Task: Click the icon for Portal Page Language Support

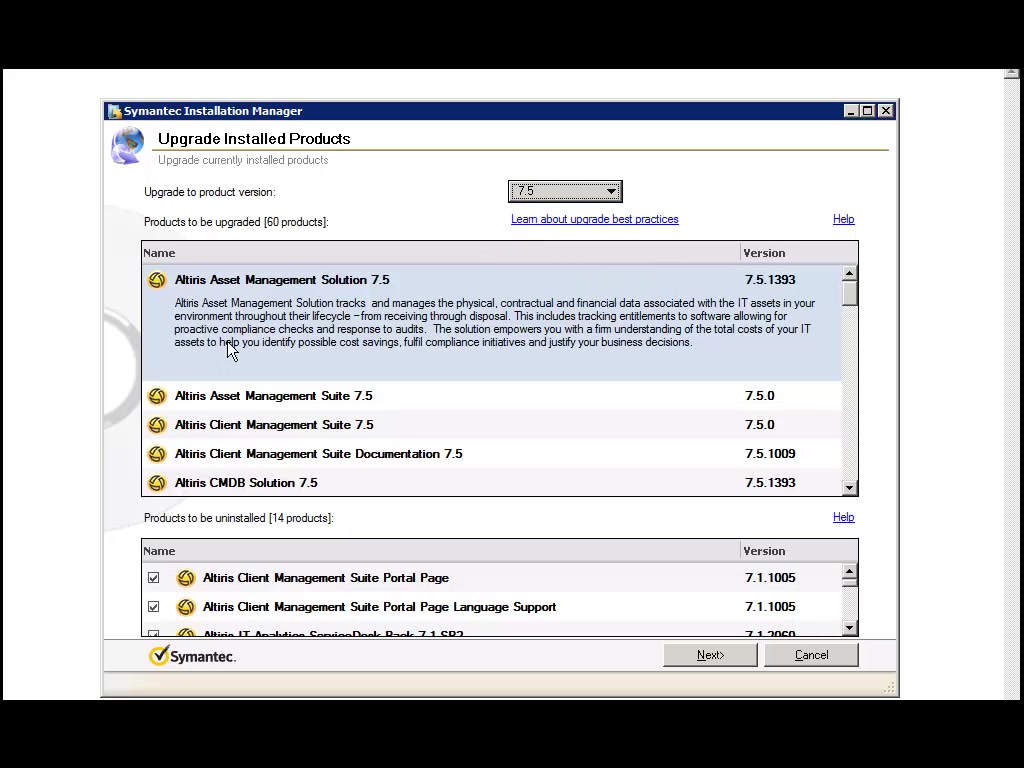Action: pos(185,607)
